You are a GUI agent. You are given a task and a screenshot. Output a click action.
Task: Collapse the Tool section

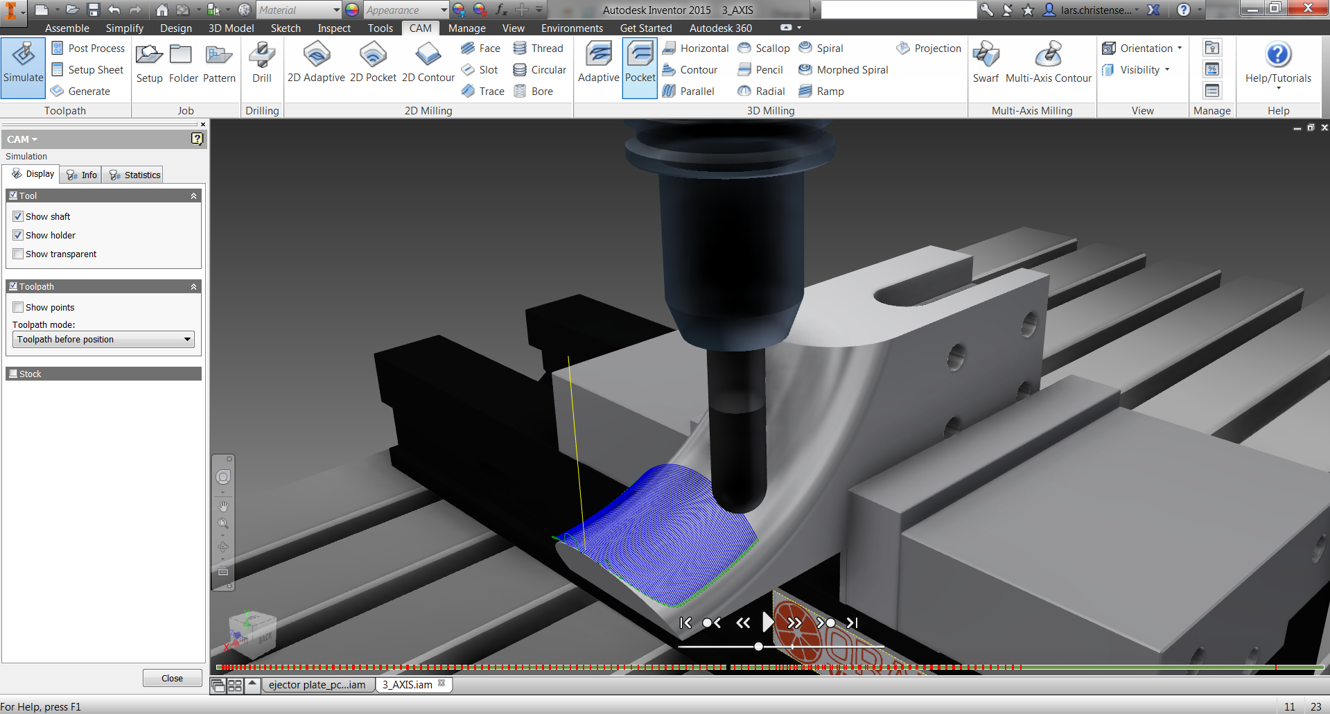[x=194, y=196]
